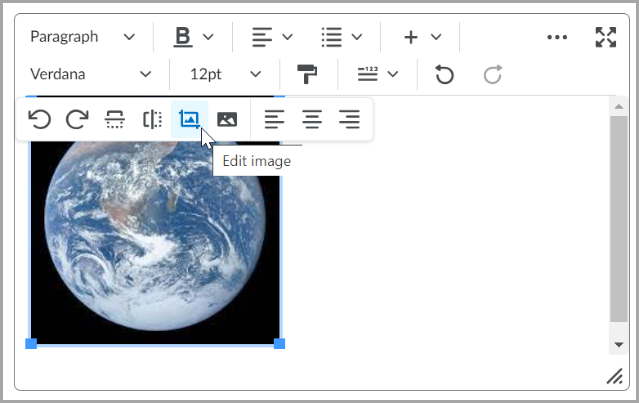Click bottom-right image resize handle
The image size is (639, 403).
(279, 344)
